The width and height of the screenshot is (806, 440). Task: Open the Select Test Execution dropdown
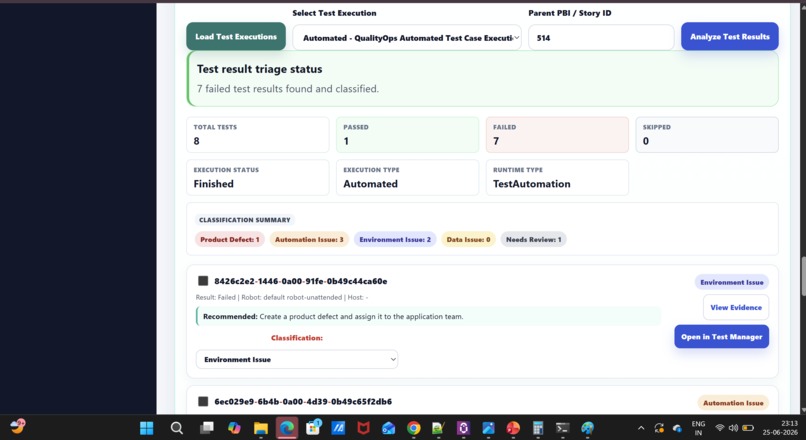[x=407, y=38]
